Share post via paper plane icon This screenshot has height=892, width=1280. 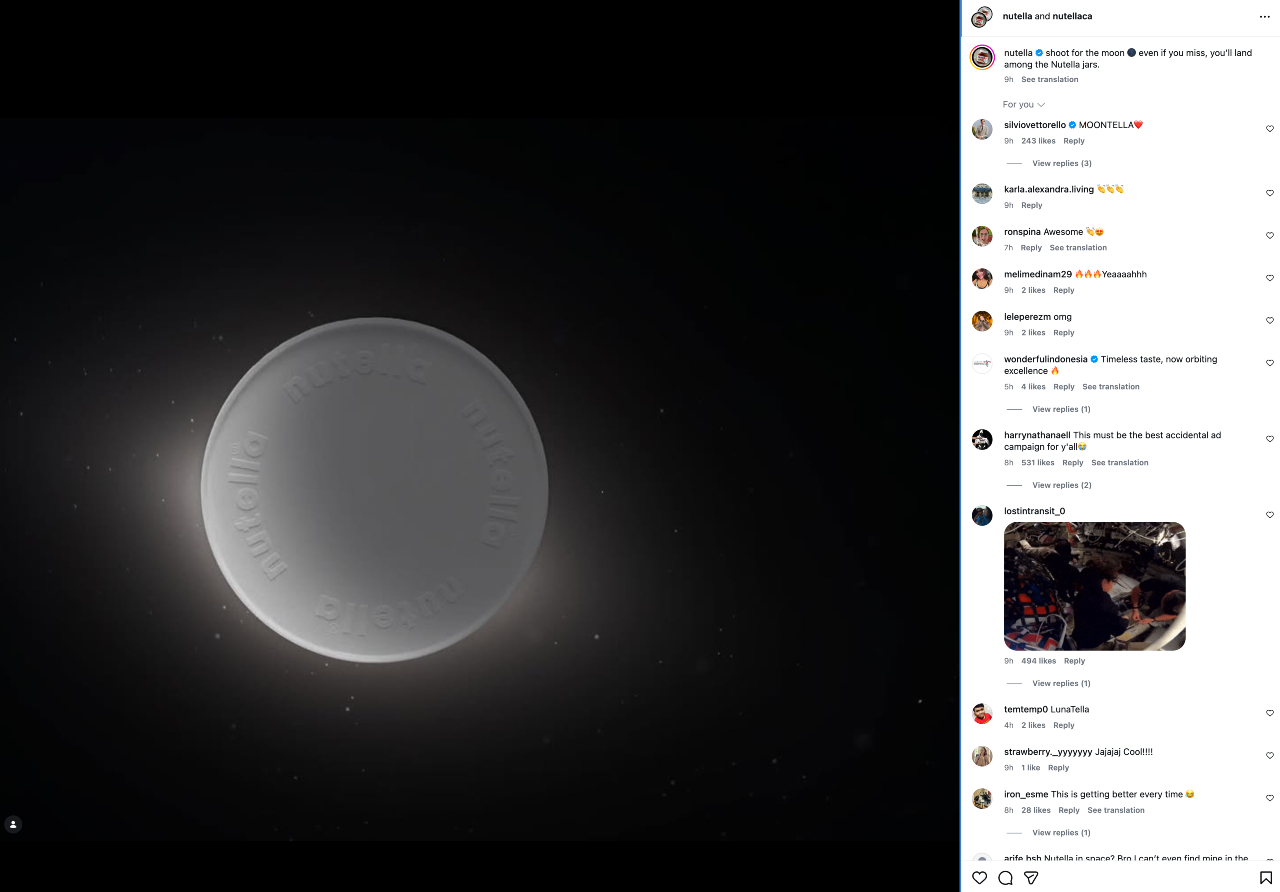click(1031, 878)
